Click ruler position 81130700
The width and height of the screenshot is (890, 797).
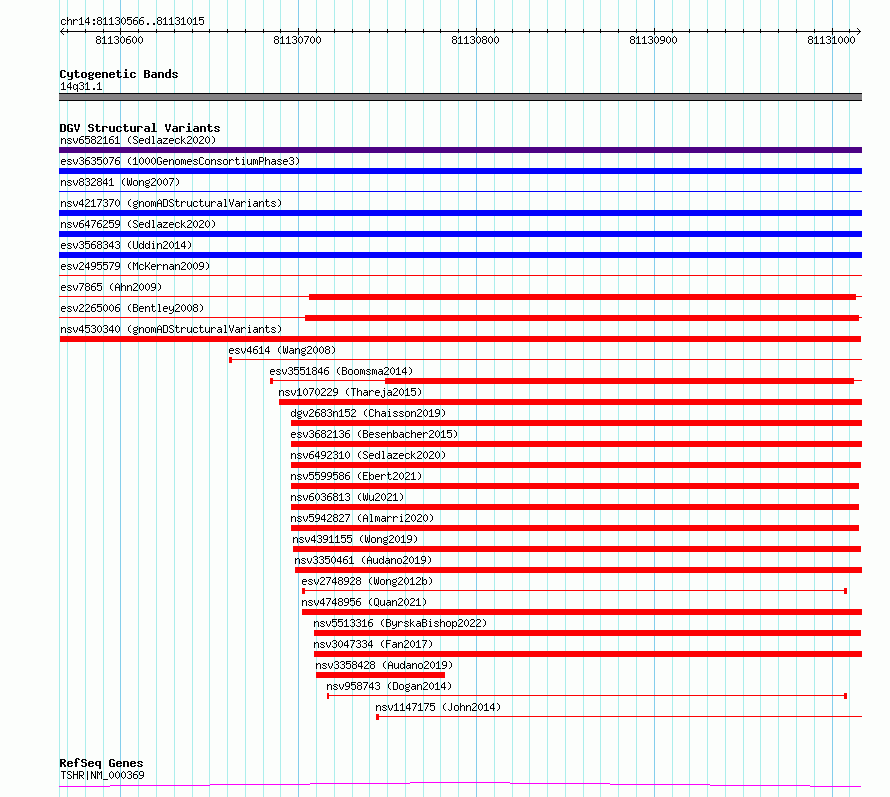click(297, 40)
